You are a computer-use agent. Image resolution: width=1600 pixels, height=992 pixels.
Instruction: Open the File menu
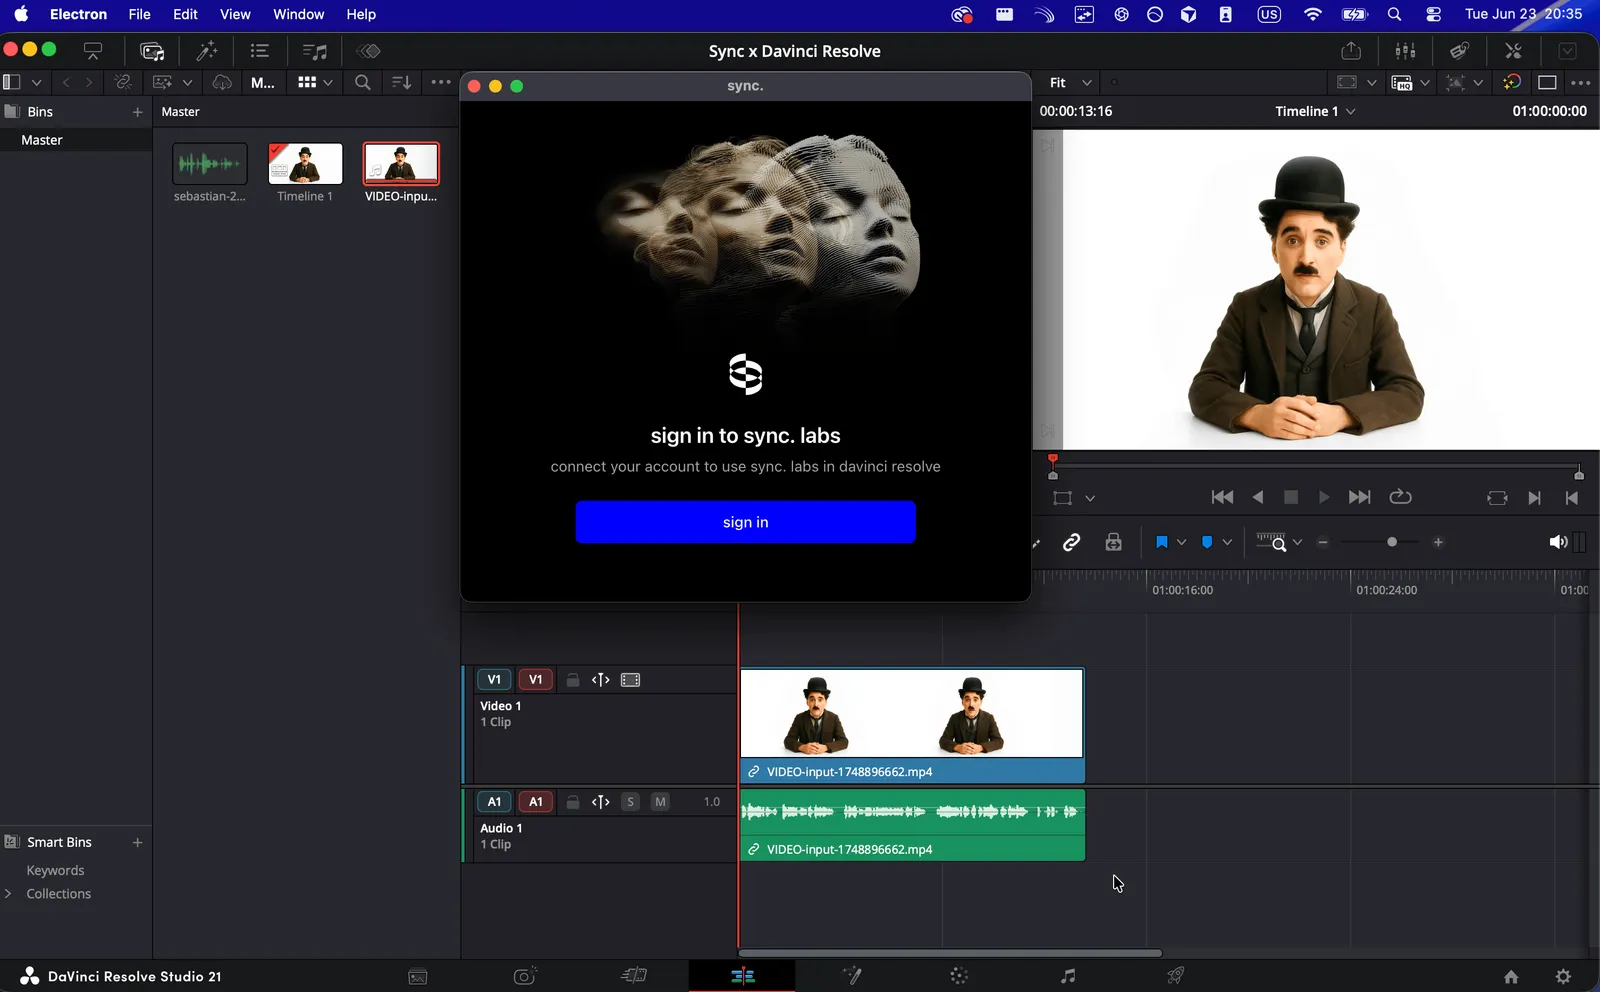(140, 14)
